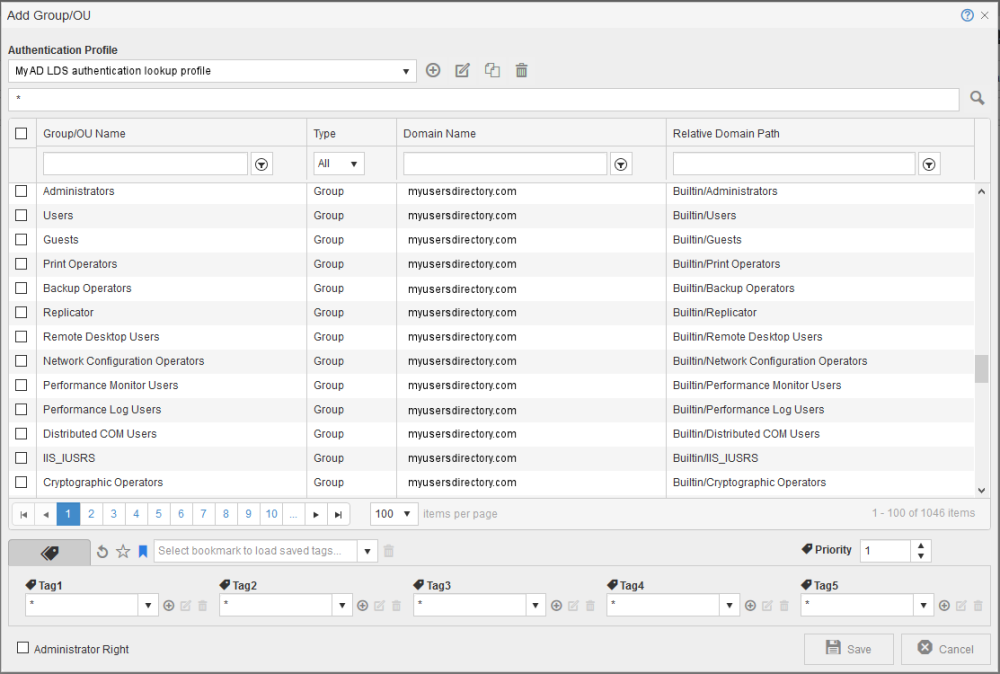Delete the Tag3 value
Viewport: 1000px width, 674px height.
pyautogui.click(x=591, y=606)
